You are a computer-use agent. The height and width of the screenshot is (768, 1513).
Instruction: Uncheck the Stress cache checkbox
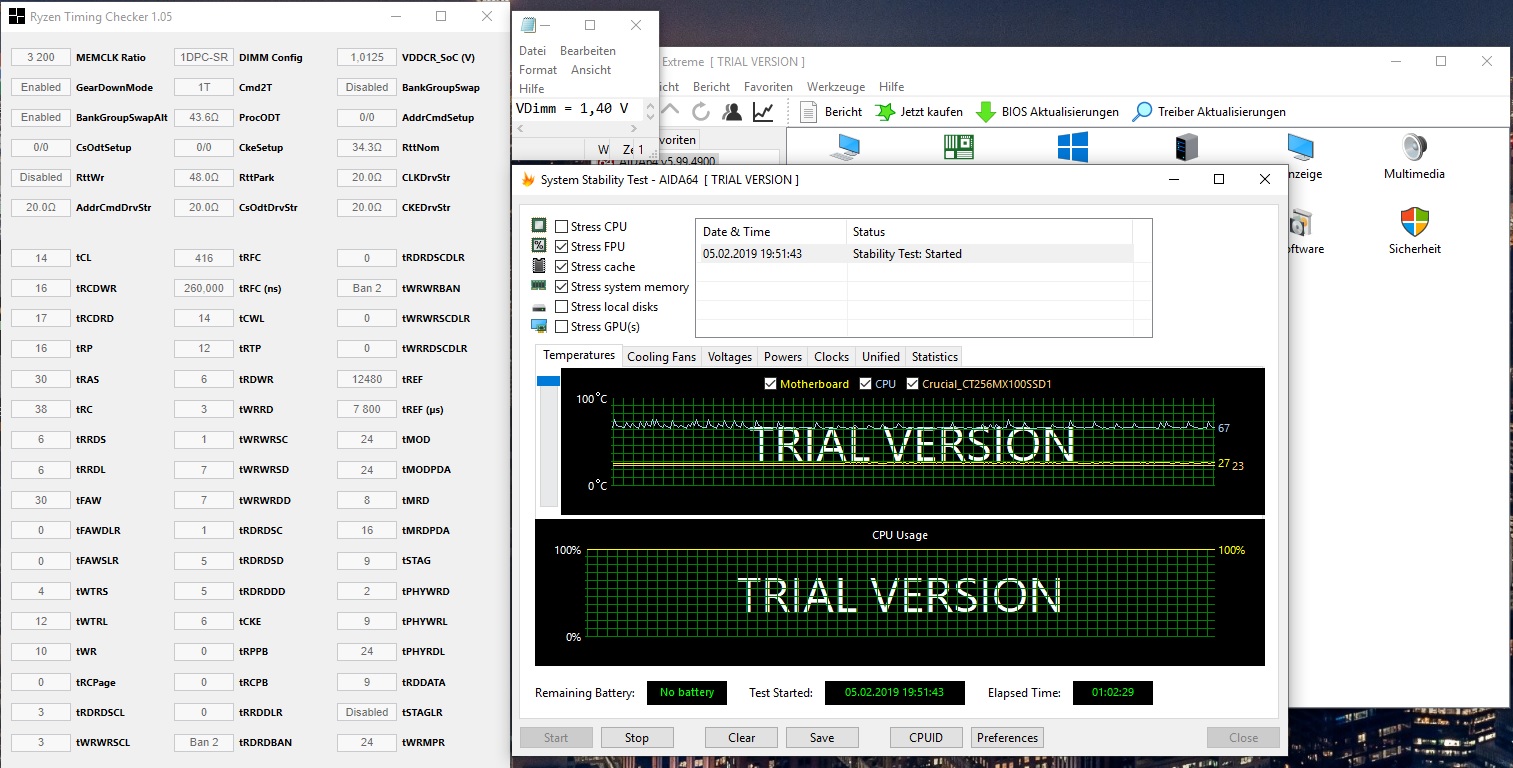click(561, 266)
